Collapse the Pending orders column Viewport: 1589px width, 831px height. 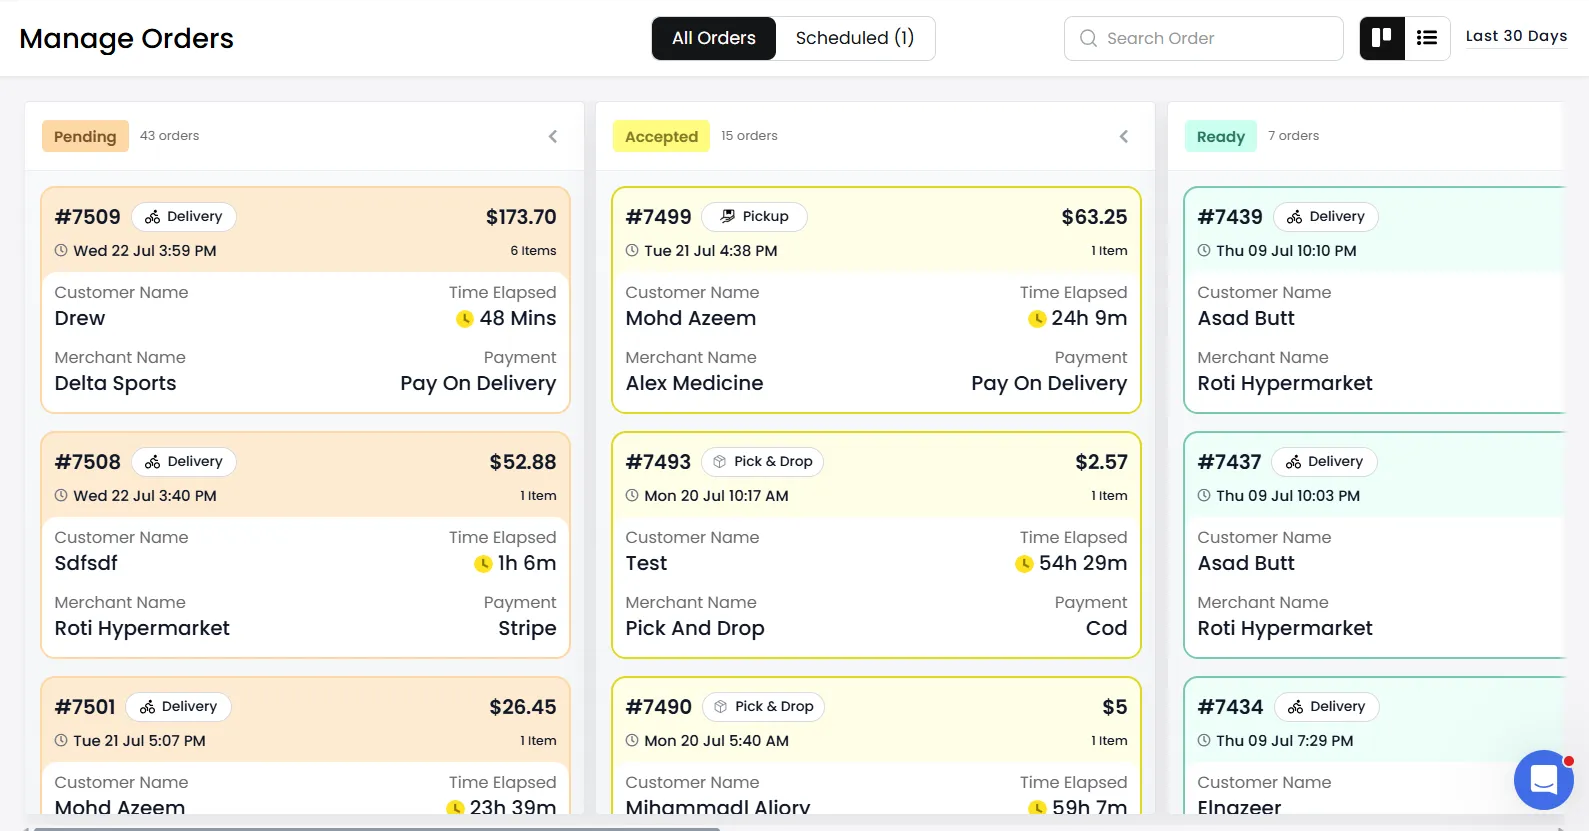[553, 136]
